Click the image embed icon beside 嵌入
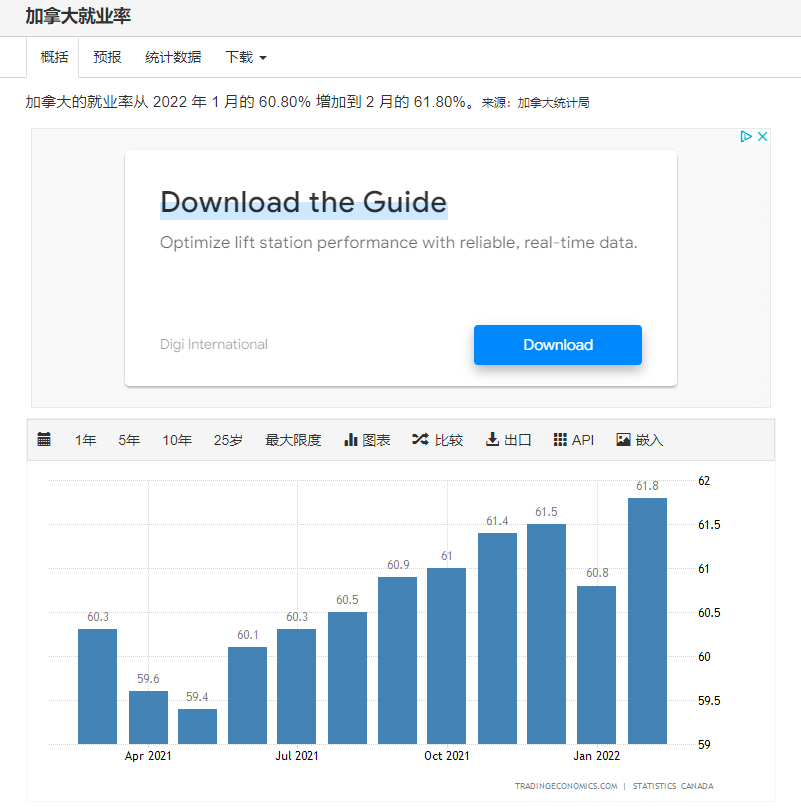Image resolution: width=801 pixels, height=808 pixels. click(623, 440)
